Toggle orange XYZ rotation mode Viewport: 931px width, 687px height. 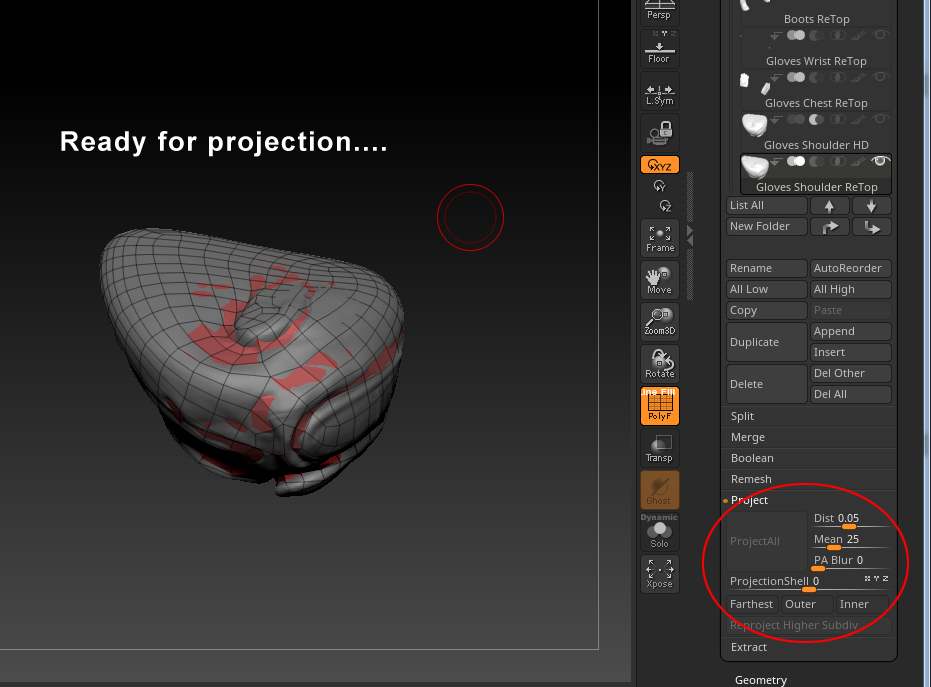(660, 165)
